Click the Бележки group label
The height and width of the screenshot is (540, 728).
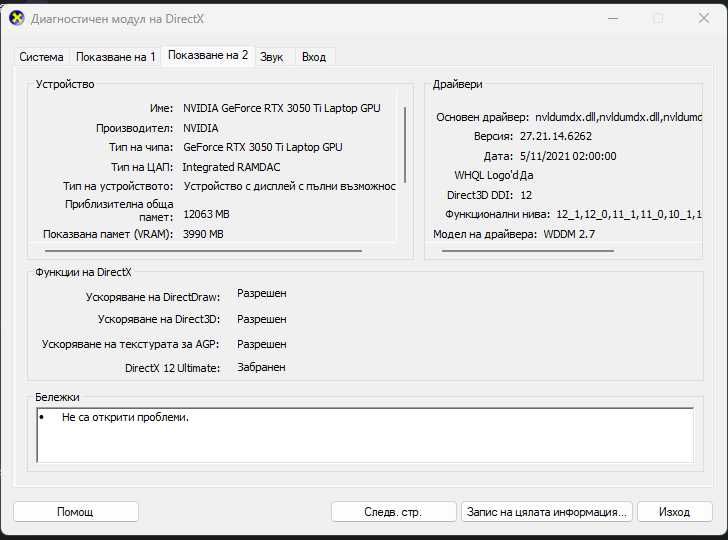coord(58,397)
